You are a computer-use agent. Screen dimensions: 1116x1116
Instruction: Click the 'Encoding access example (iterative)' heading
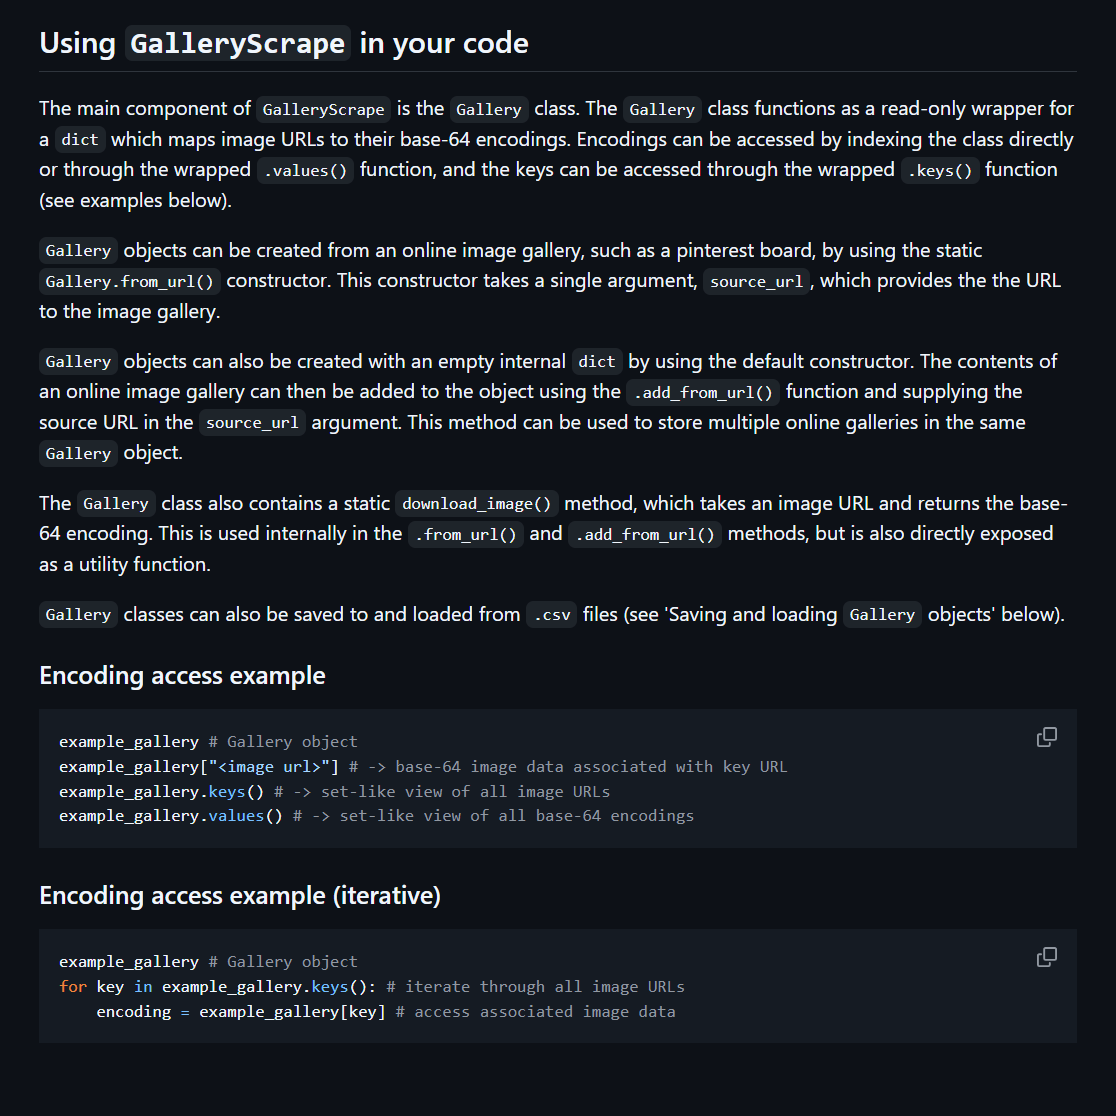[240, 895]
